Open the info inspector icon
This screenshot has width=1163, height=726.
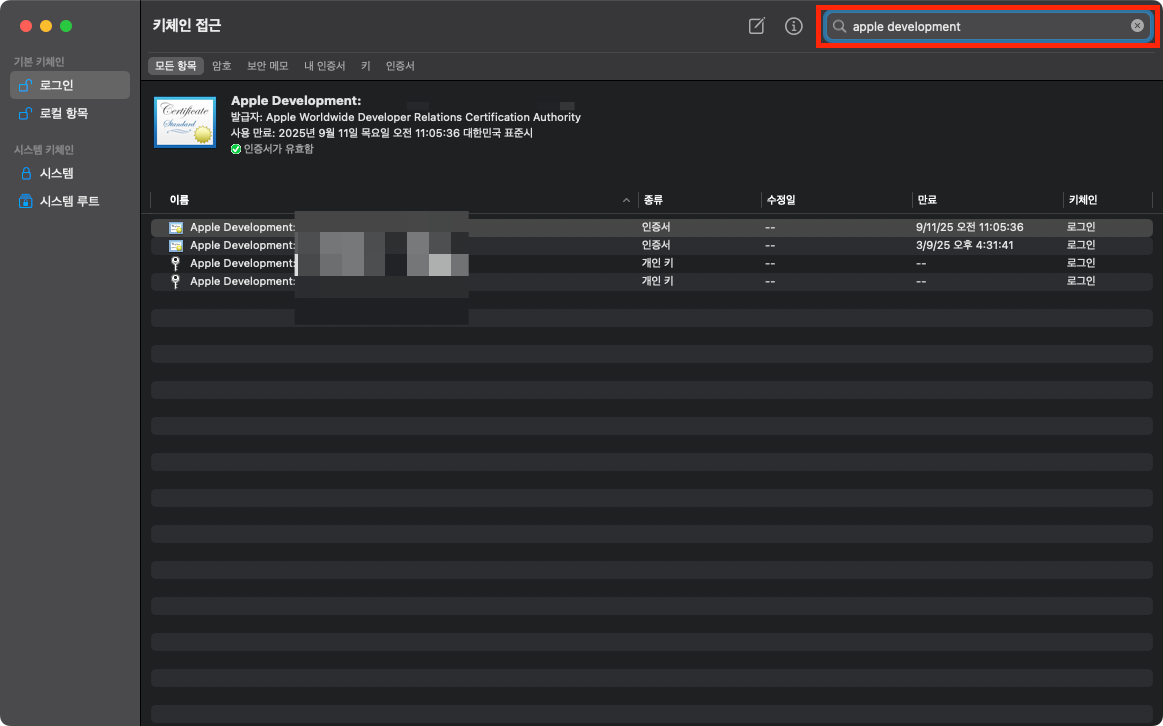[794, 26]
